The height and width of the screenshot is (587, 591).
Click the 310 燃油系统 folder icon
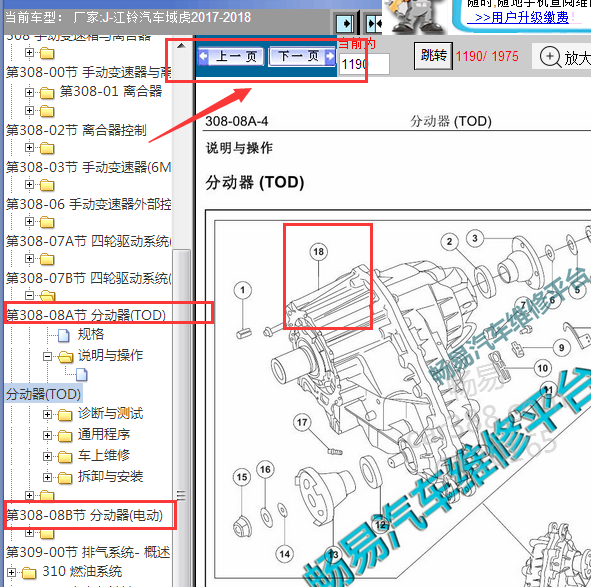[x=29, y=573]
